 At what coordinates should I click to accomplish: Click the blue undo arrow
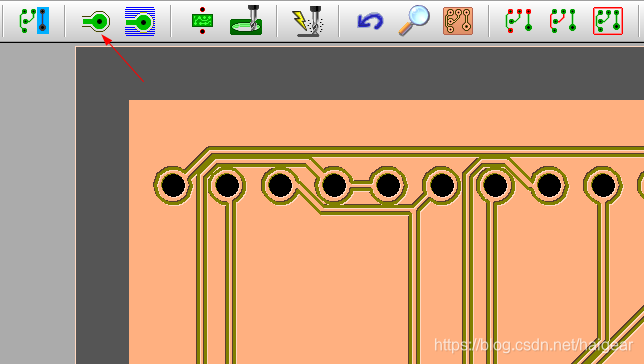pyautogui.click(x=370, y=21)
